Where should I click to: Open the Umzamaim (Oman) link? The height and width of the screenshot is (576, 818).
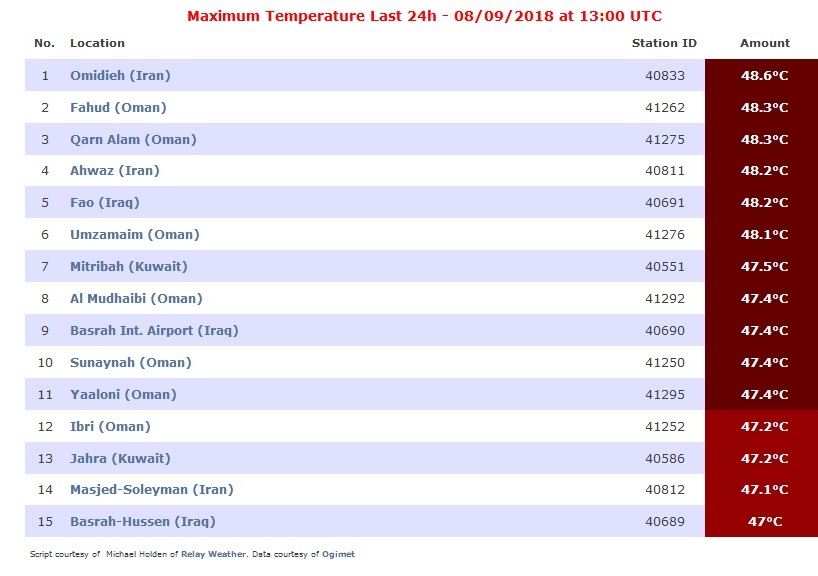point(135,235)
